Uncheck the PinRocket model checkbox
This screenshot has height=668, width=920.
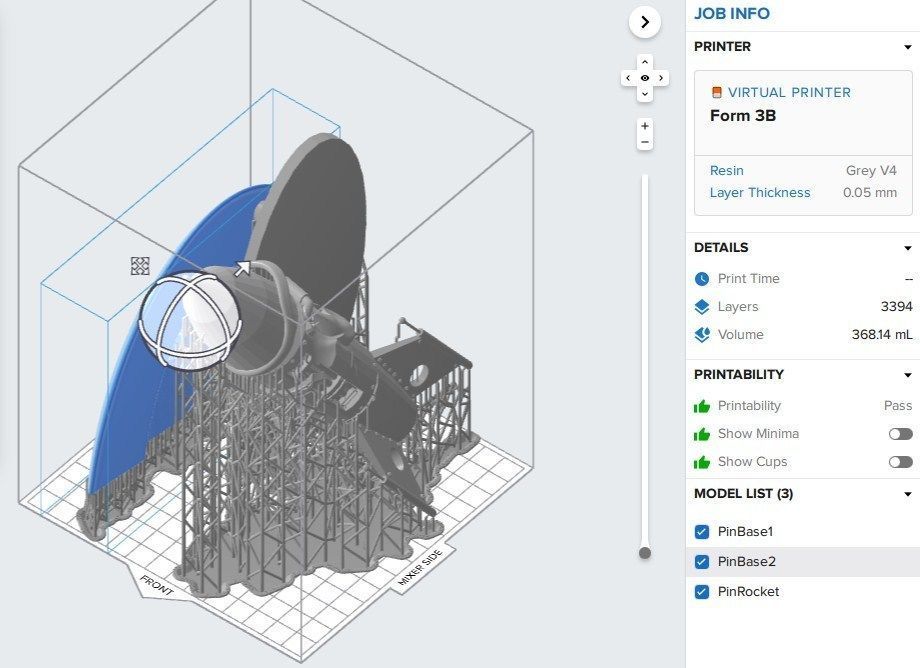tap(702, 592)
